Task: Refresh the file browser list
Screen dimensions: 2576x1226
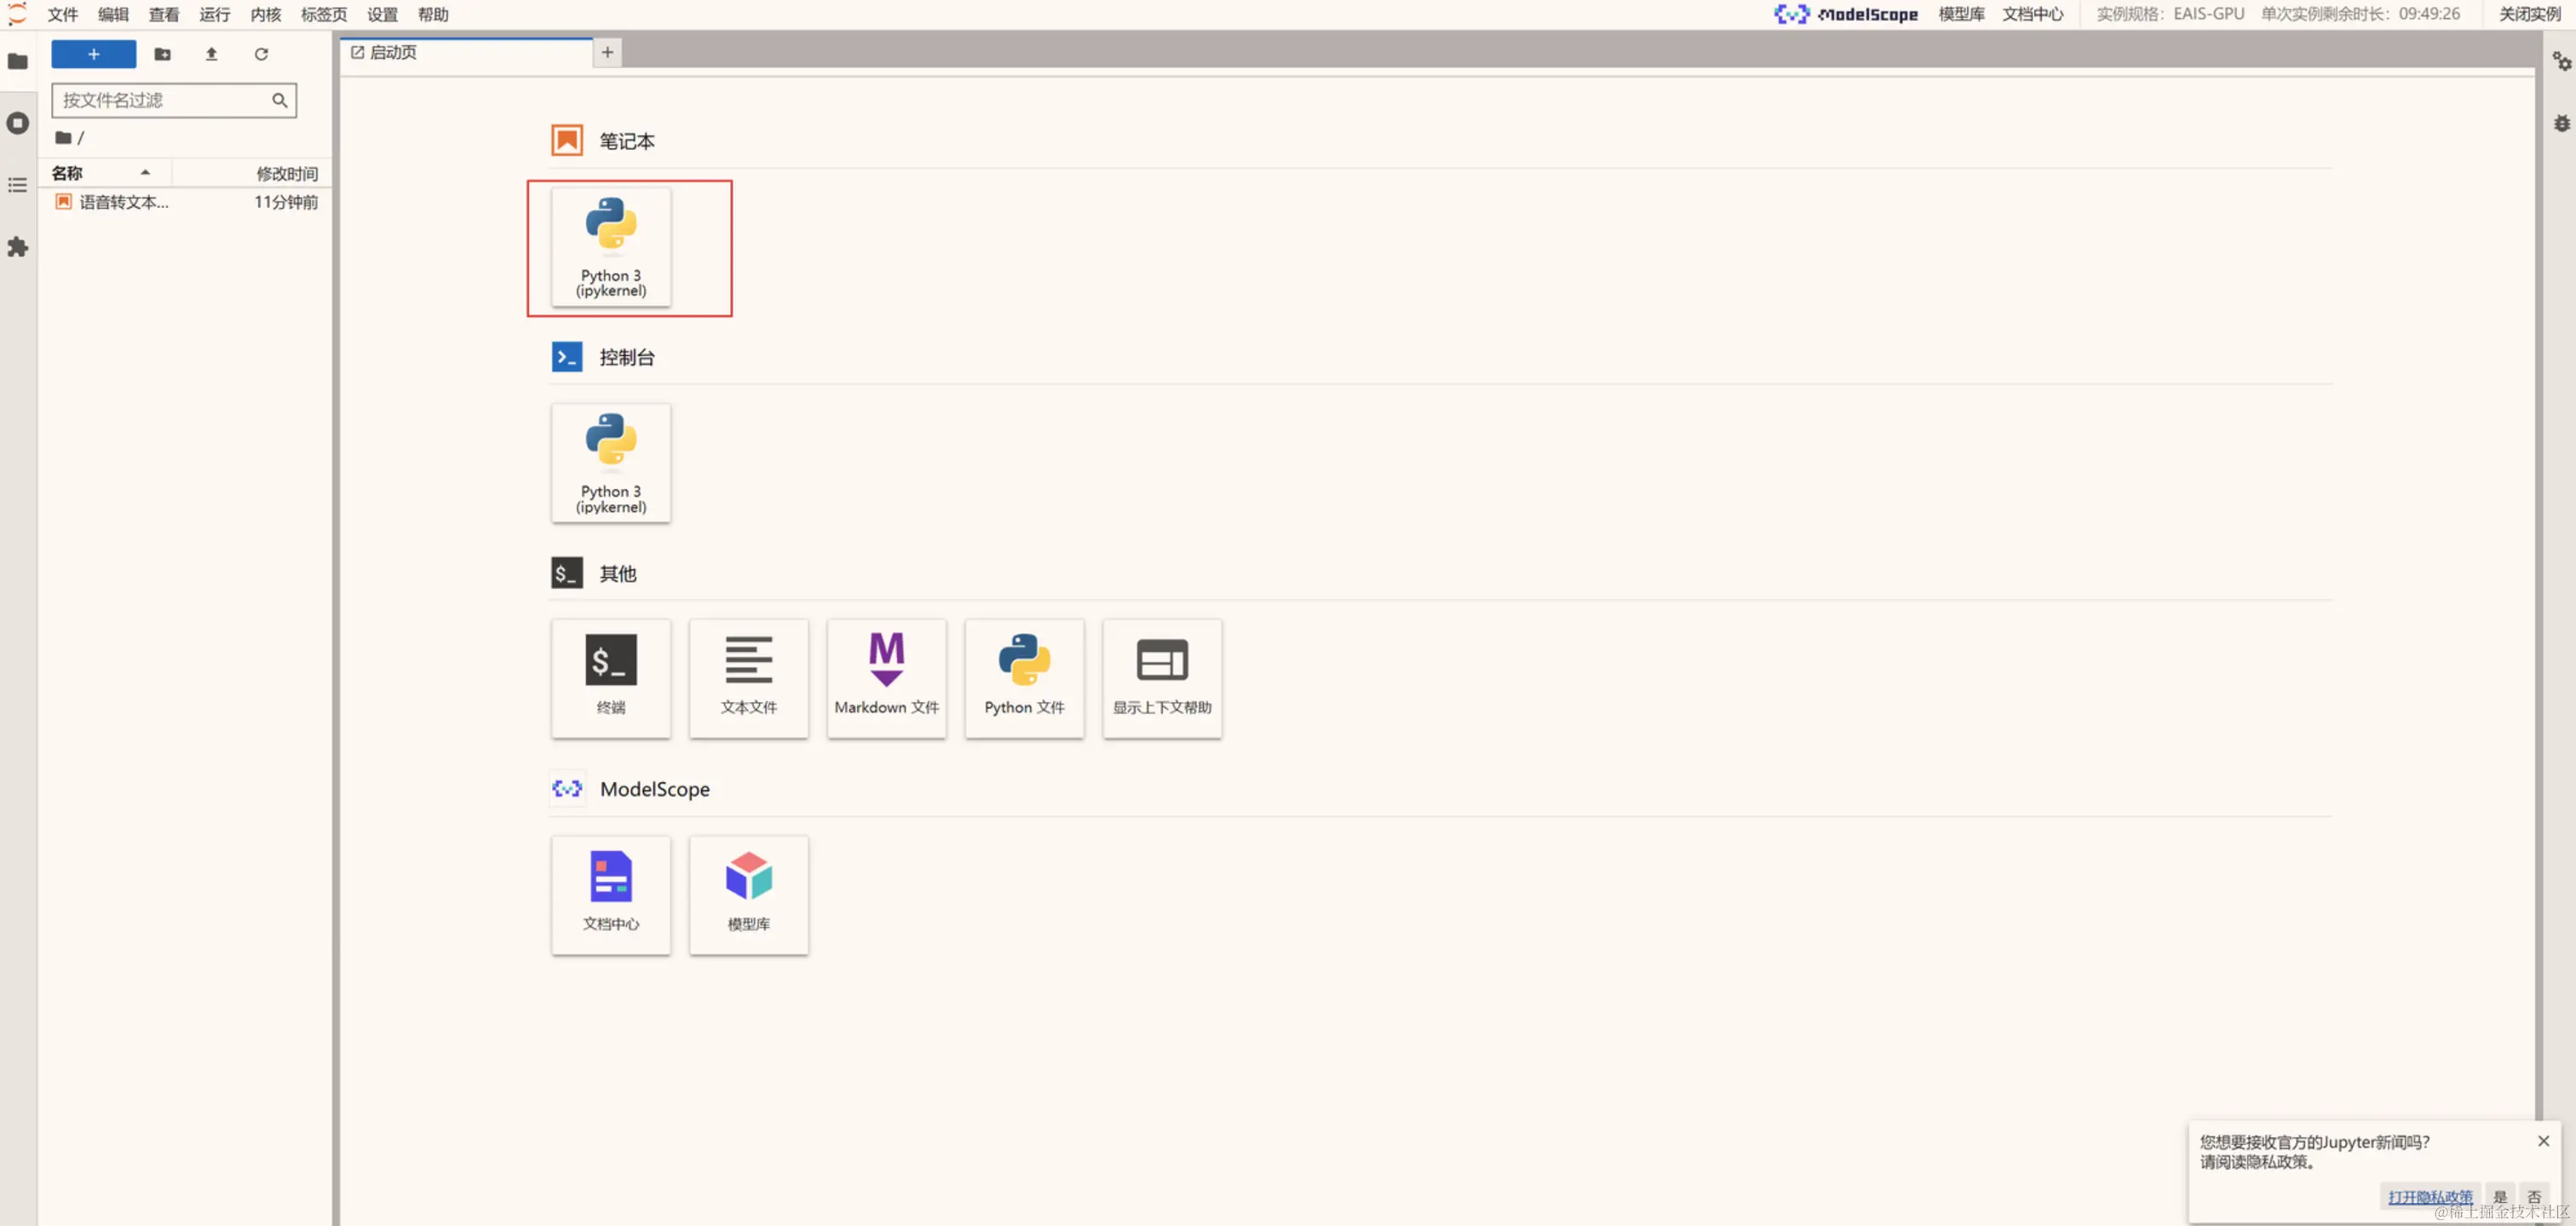Action: [261, 54]
